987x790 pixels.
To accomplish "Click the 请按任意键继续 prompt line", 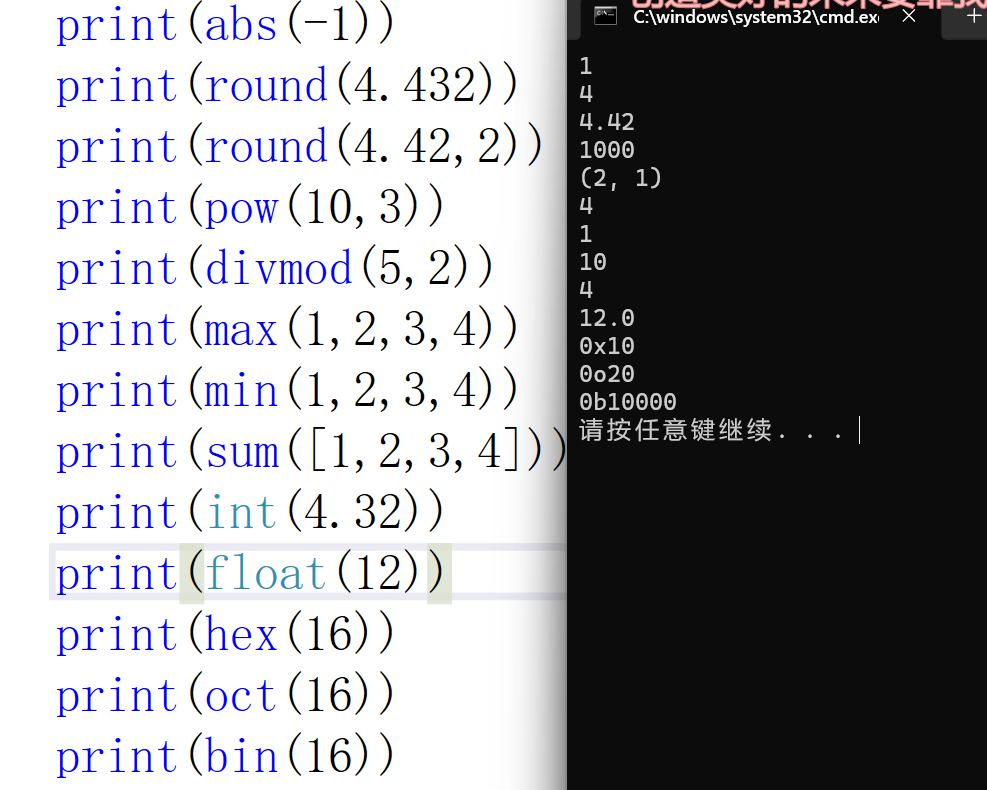I will [711, 431].
